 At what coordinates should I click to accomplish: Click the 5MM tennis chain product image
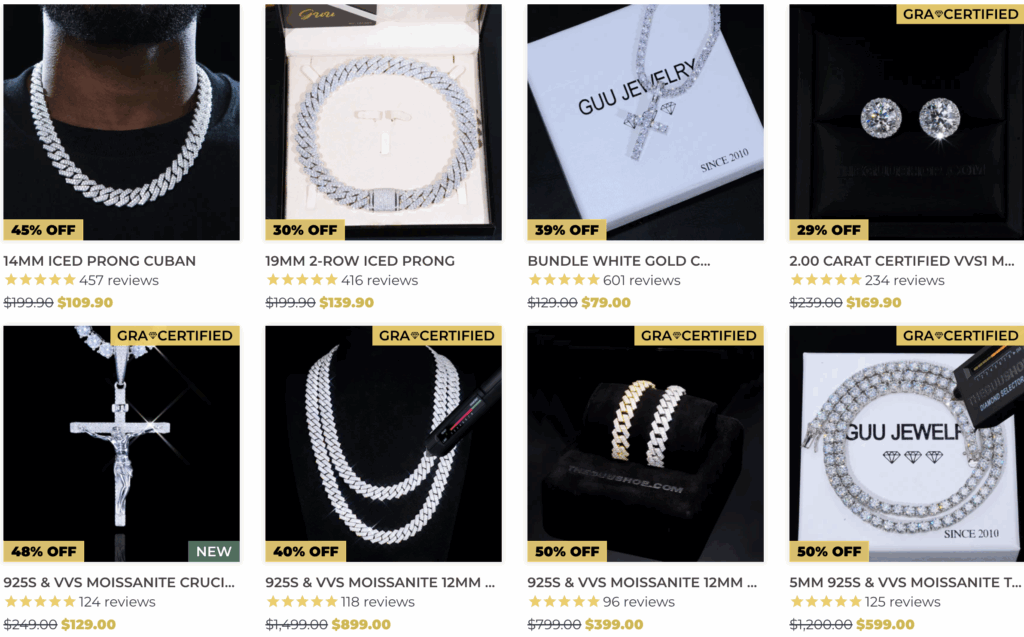pos(906,444)
